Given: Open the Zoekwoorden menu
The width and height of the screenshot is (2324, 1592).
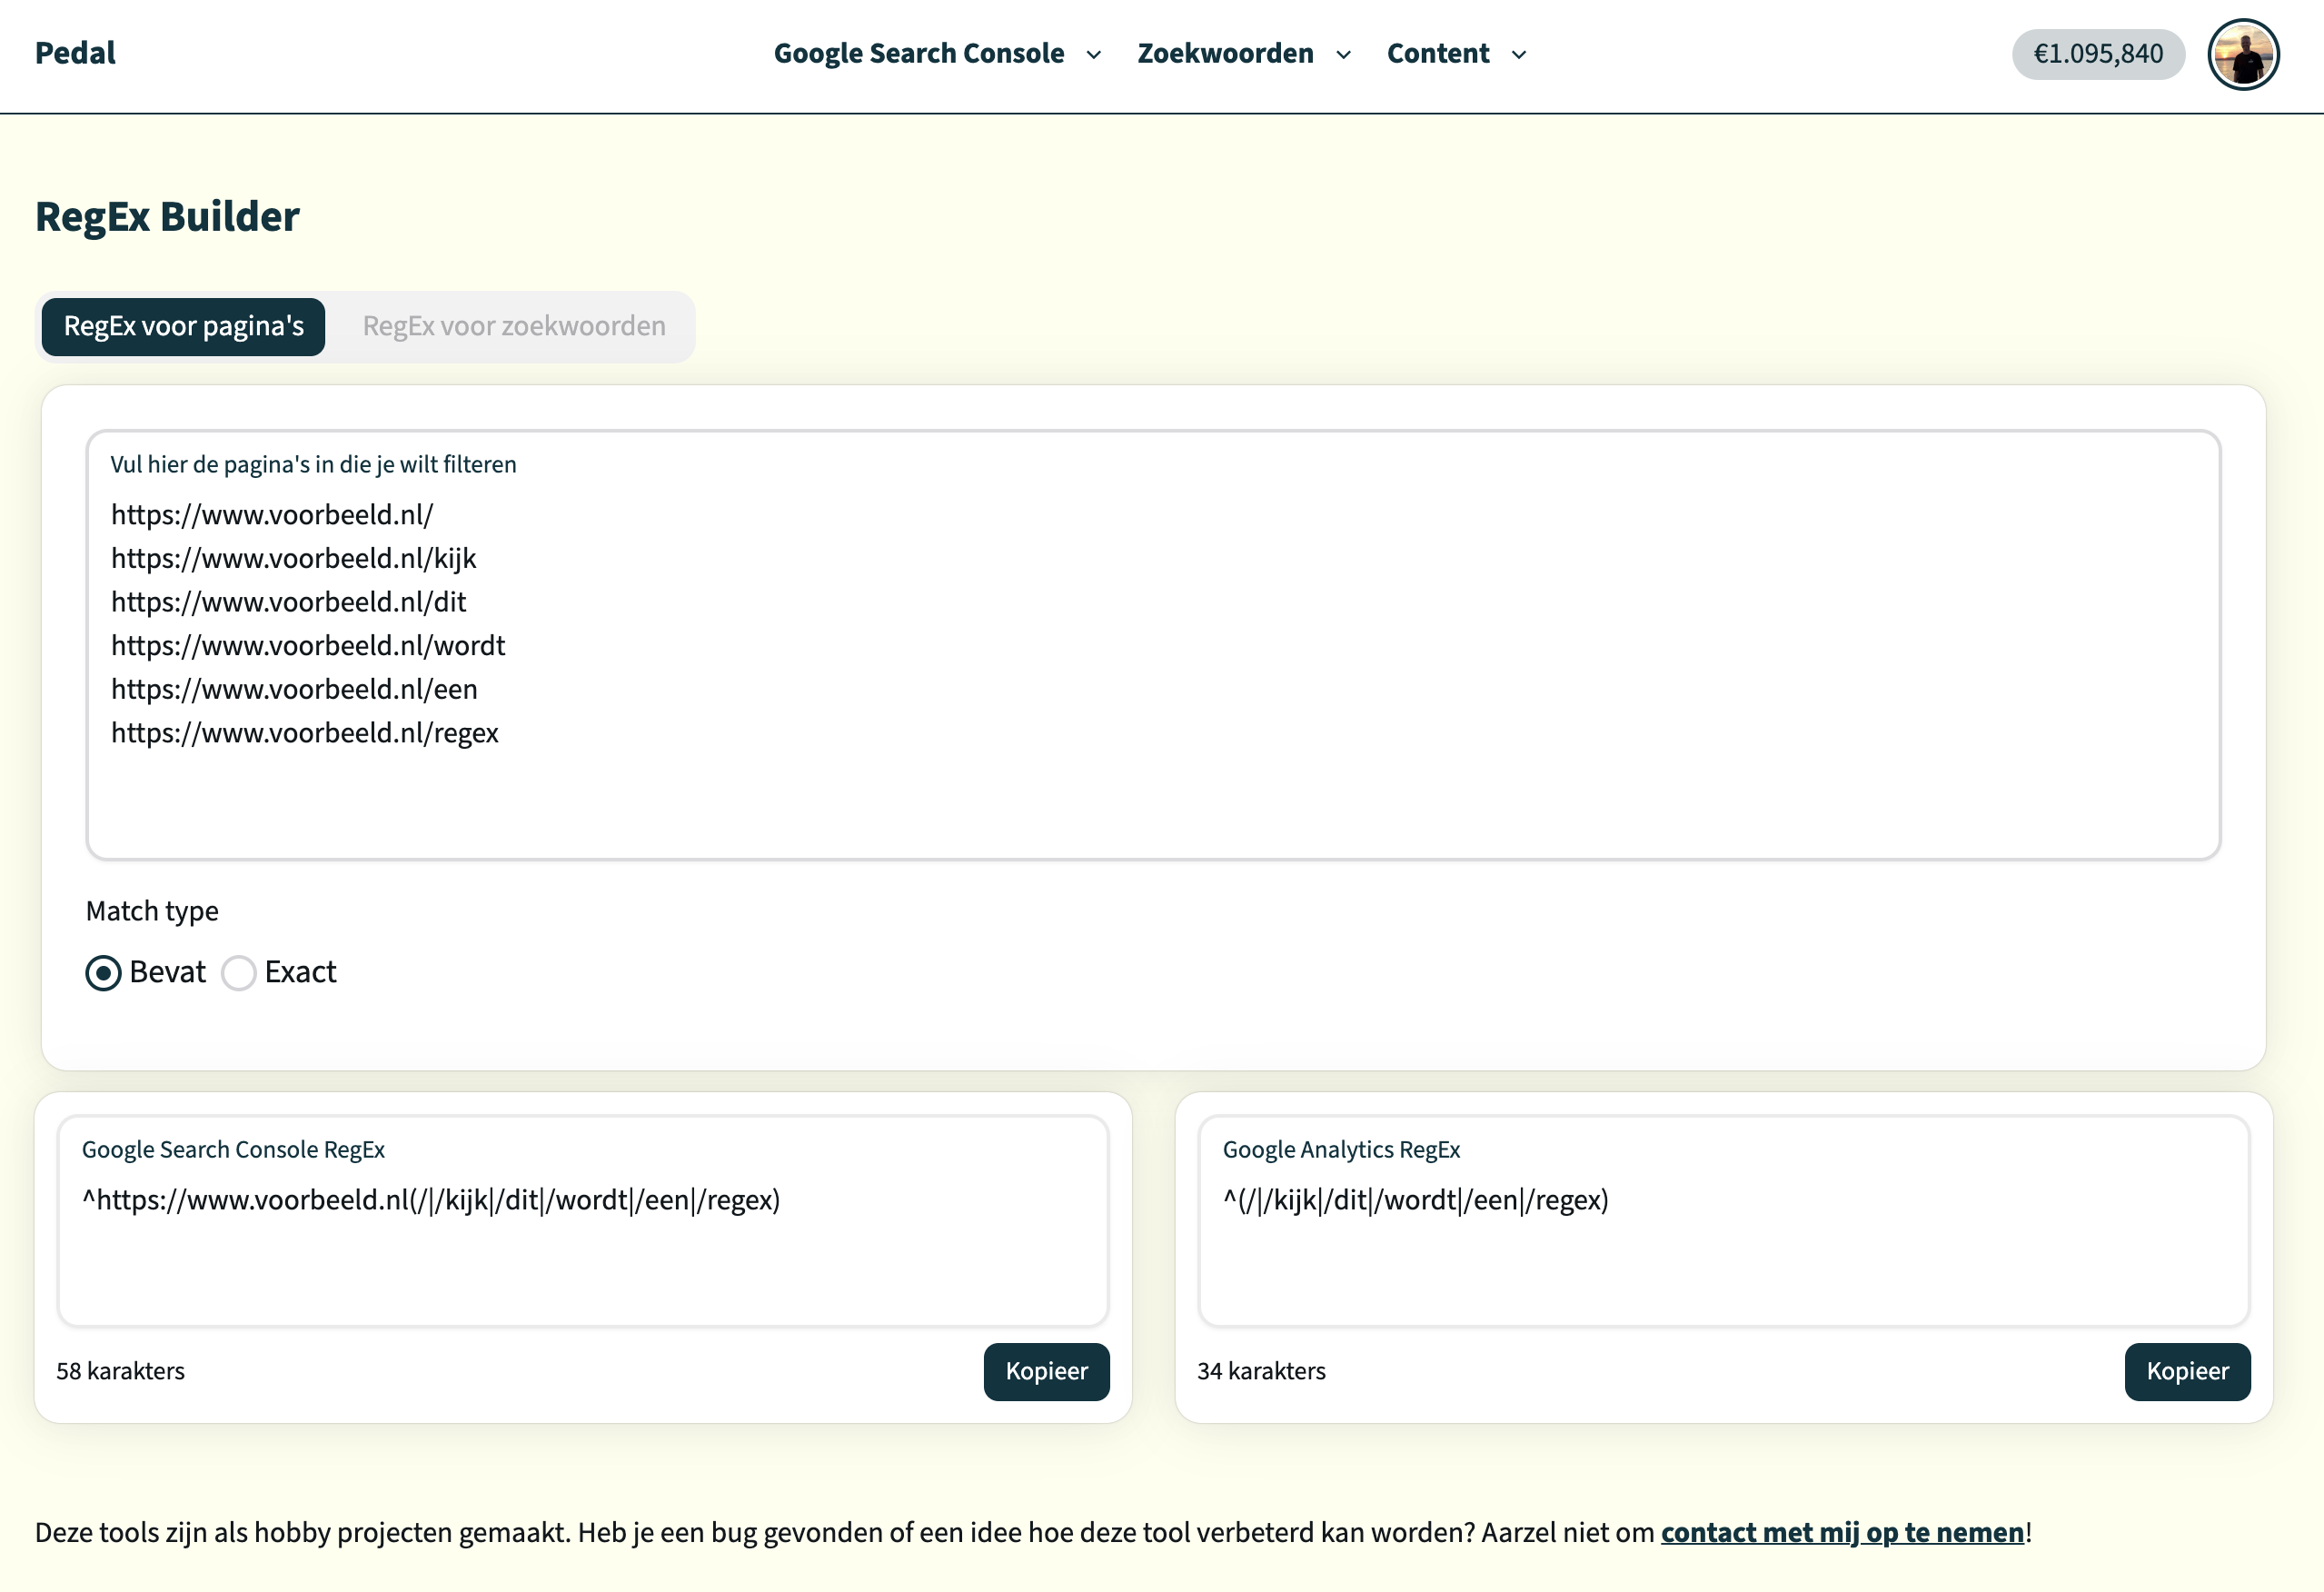Looking at the screenshot, I should (1225, 54).
